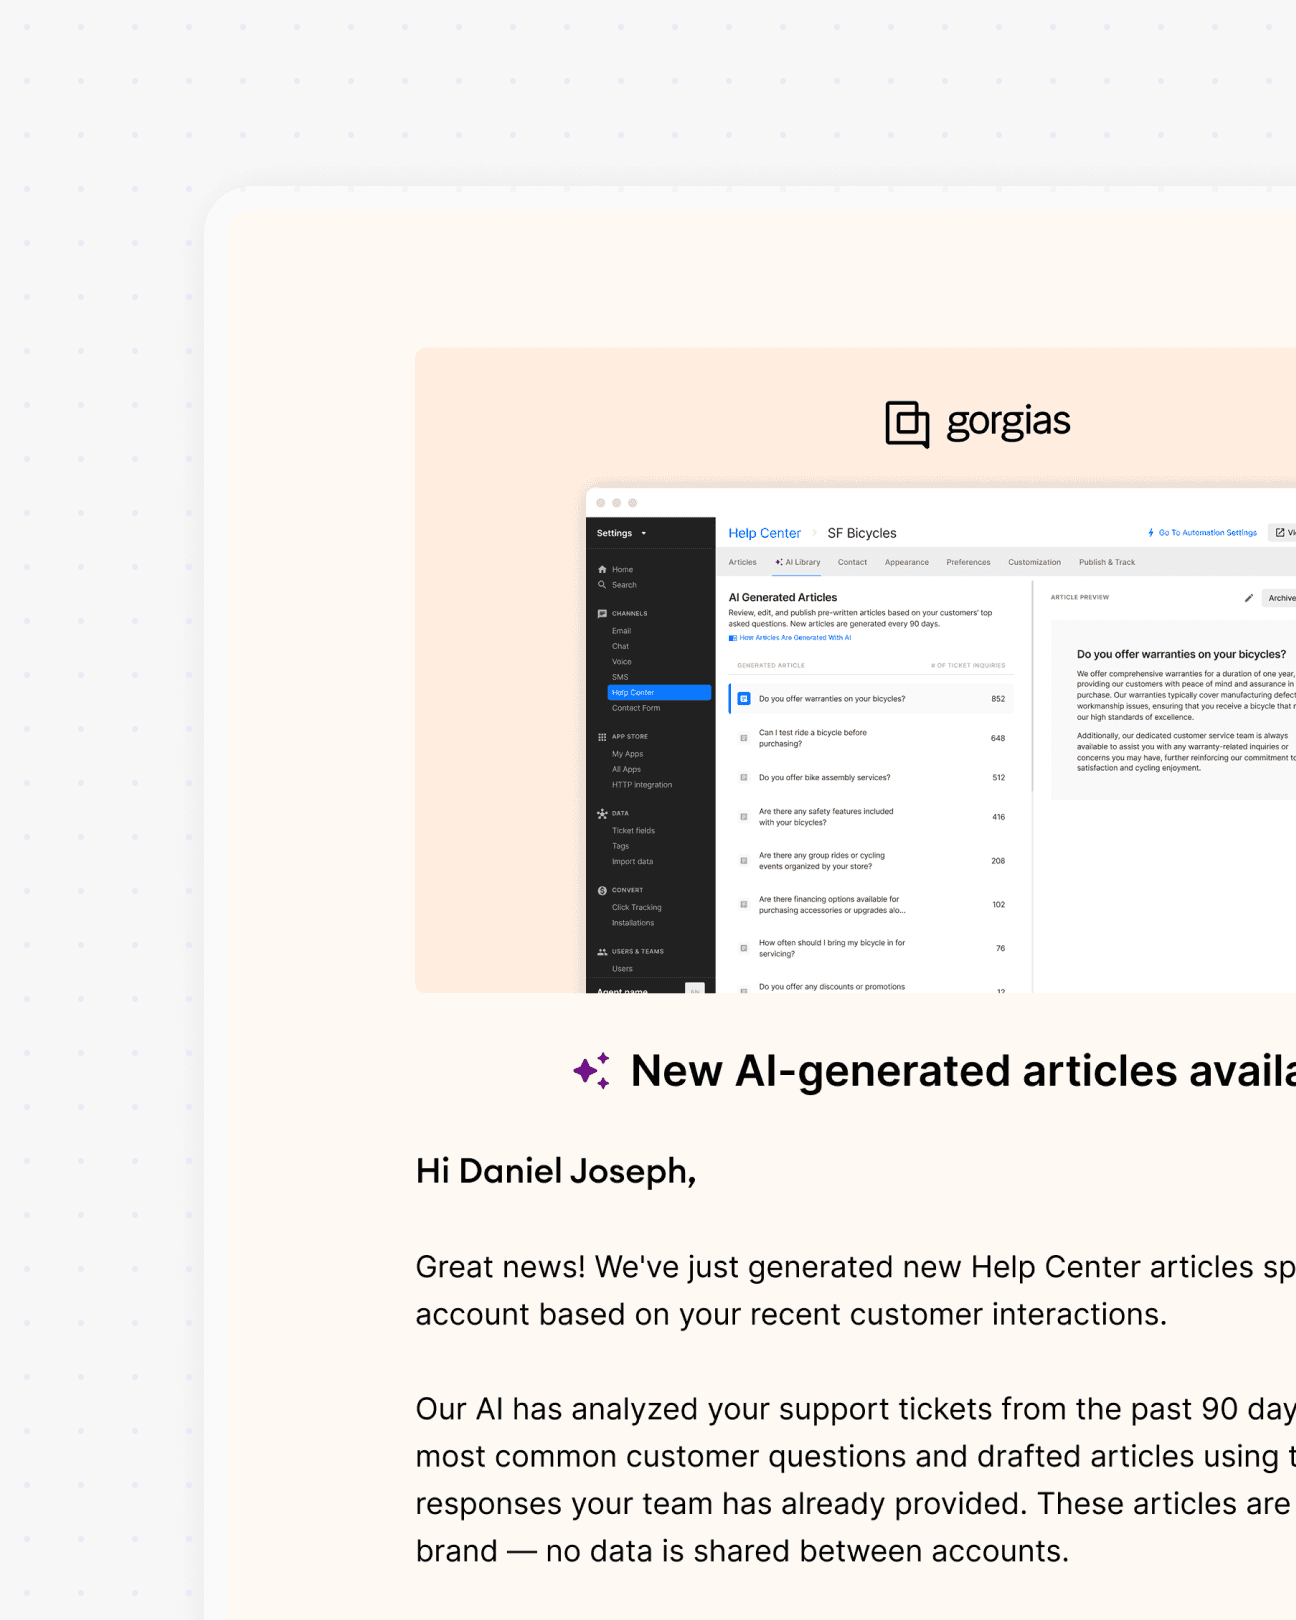This screenshot has height=1620, width=1296.
Task: Click the embedded Gorgias app screenshot thumbnail
Action: (x=940, y=740)
